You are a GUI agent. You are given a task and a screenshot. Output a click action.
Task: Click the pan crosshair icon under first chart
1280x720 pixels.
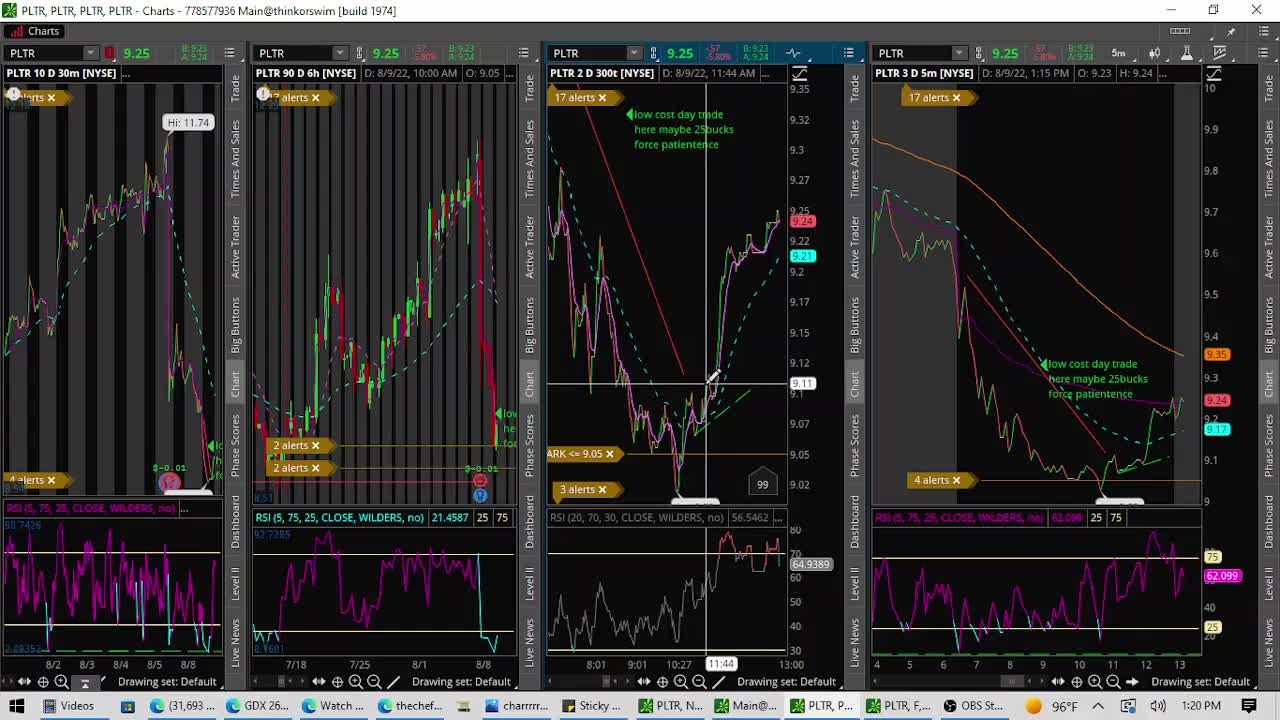[43, 682]
